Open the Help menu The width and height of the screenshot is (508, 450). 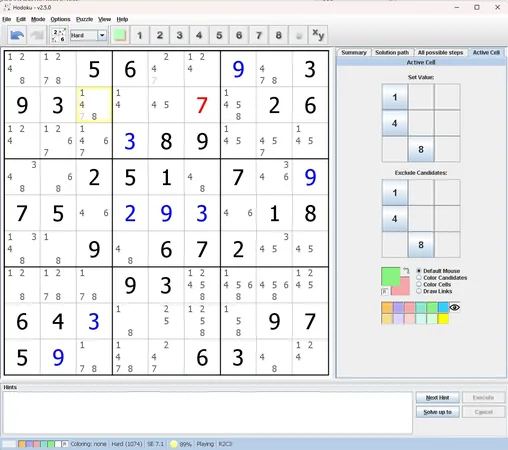[122, 19]
